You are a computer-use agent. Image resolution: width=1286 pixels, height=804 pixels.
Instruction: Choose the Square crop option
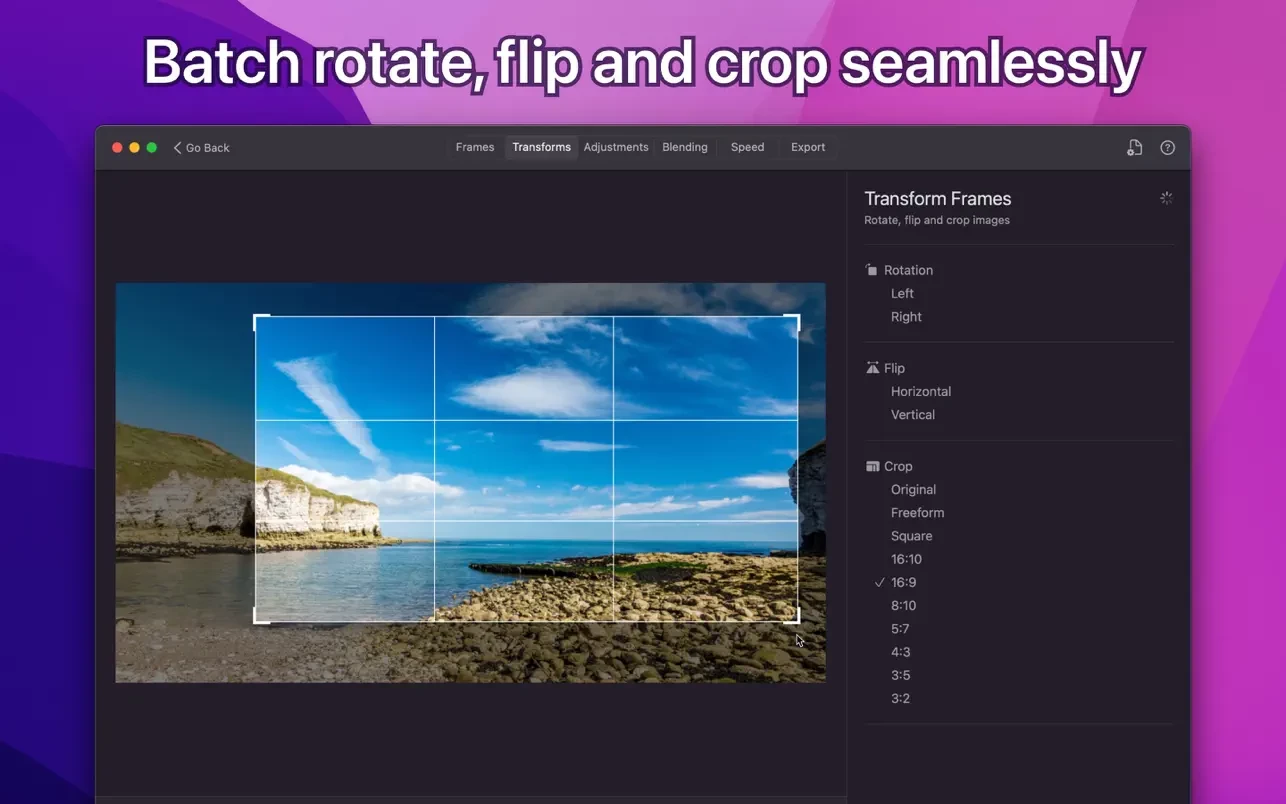[911, 536]
